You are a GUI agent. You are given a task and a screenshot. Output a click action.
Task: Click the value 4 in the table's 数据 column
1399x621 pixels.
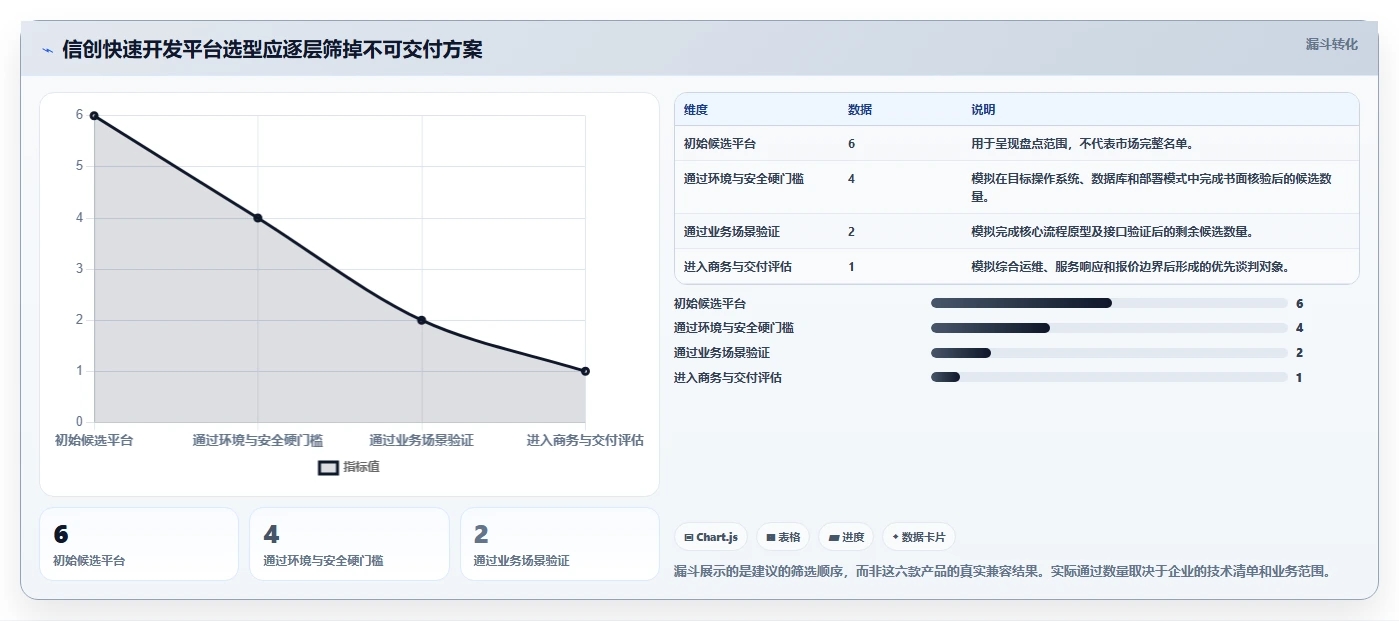point(851,179)
